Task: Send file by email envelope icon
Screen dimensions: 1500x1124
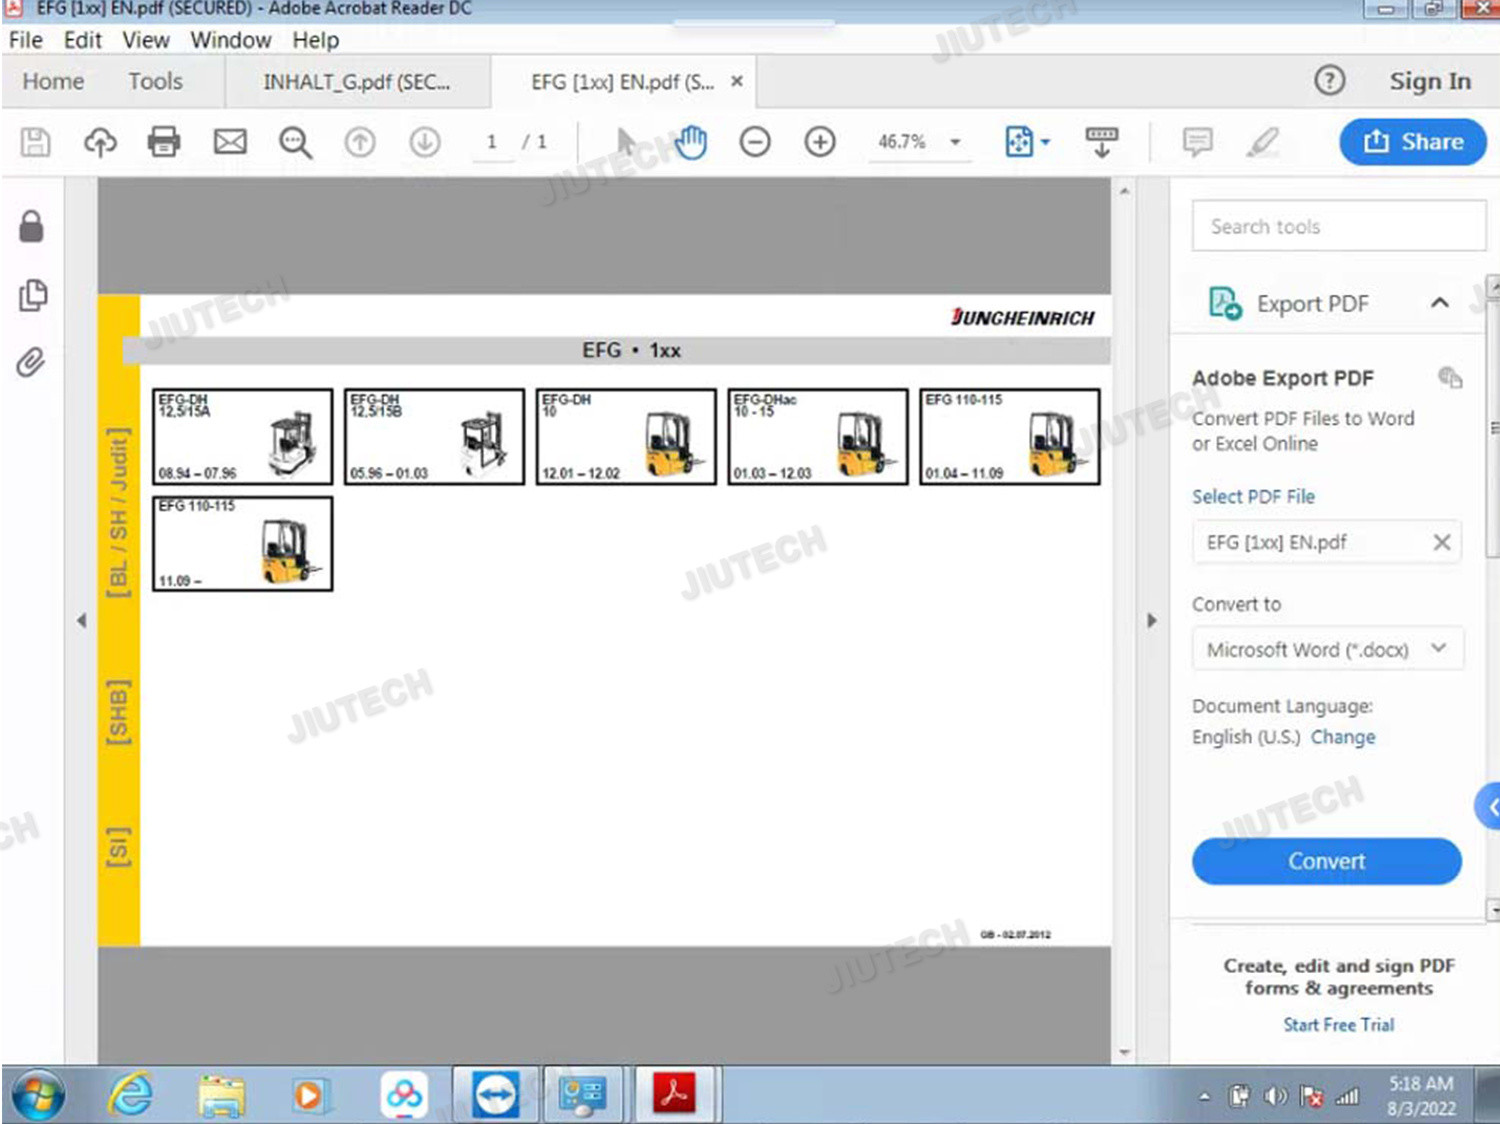Action: [x=230, y=142]
